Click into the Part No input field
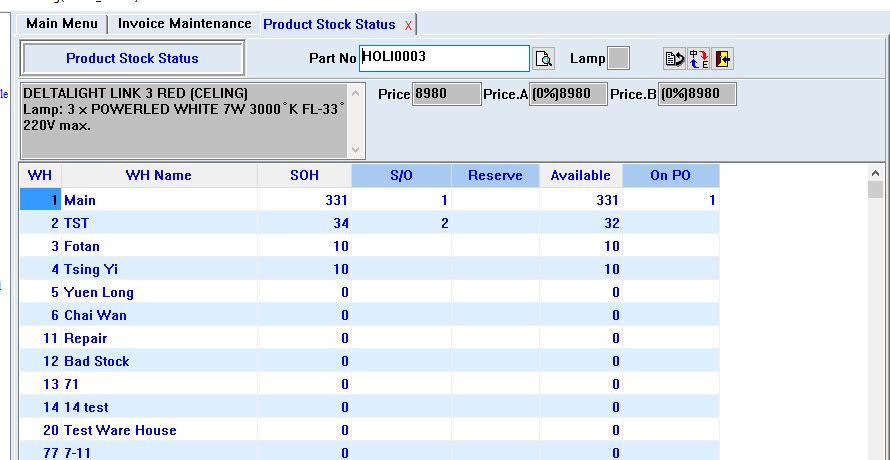Image resolution: width=890 pixels, height=460 pixels. click(x=443, y=58)
